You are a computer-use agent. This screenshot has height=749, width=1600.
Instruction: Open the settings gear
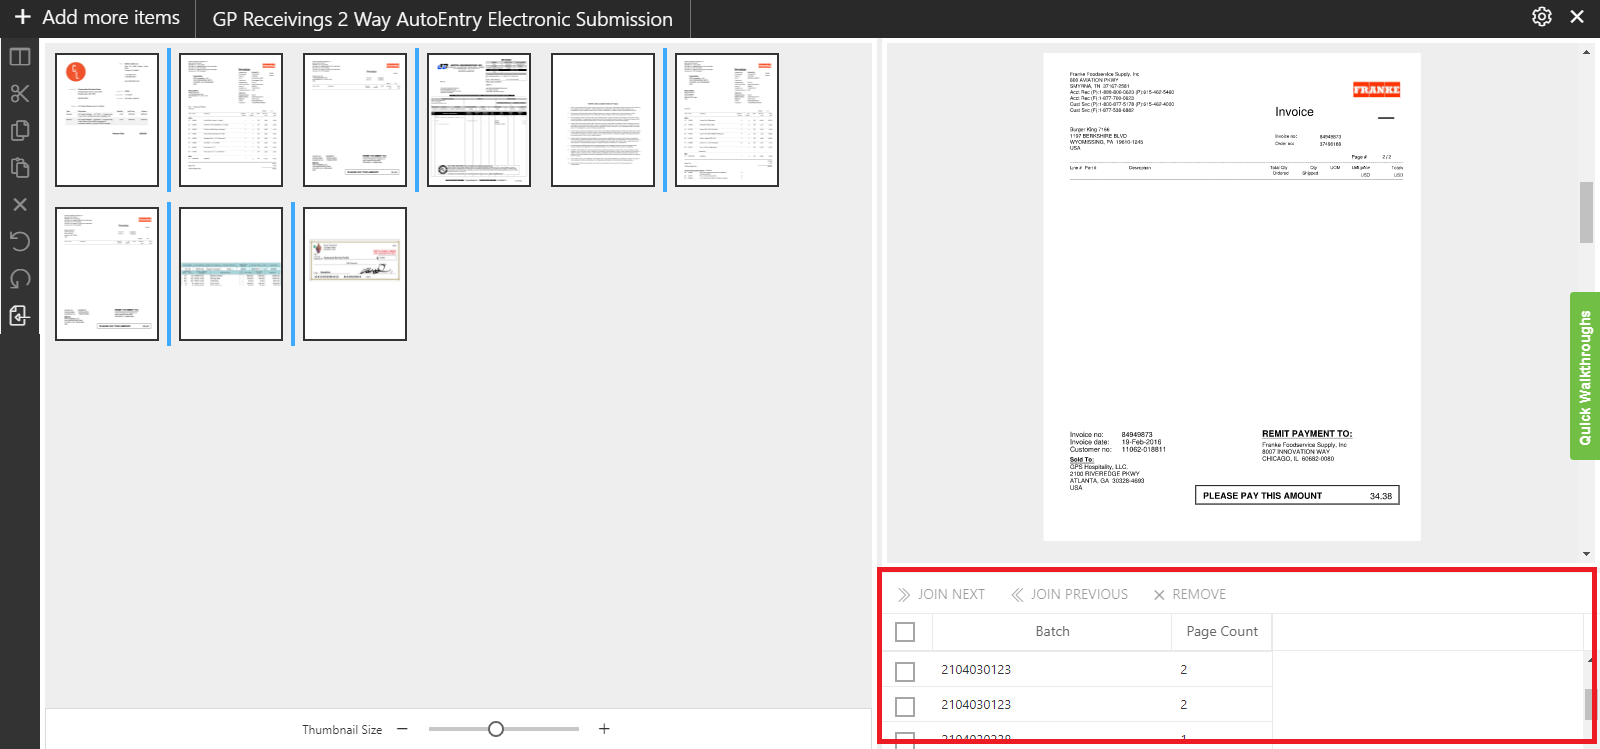1542,17
